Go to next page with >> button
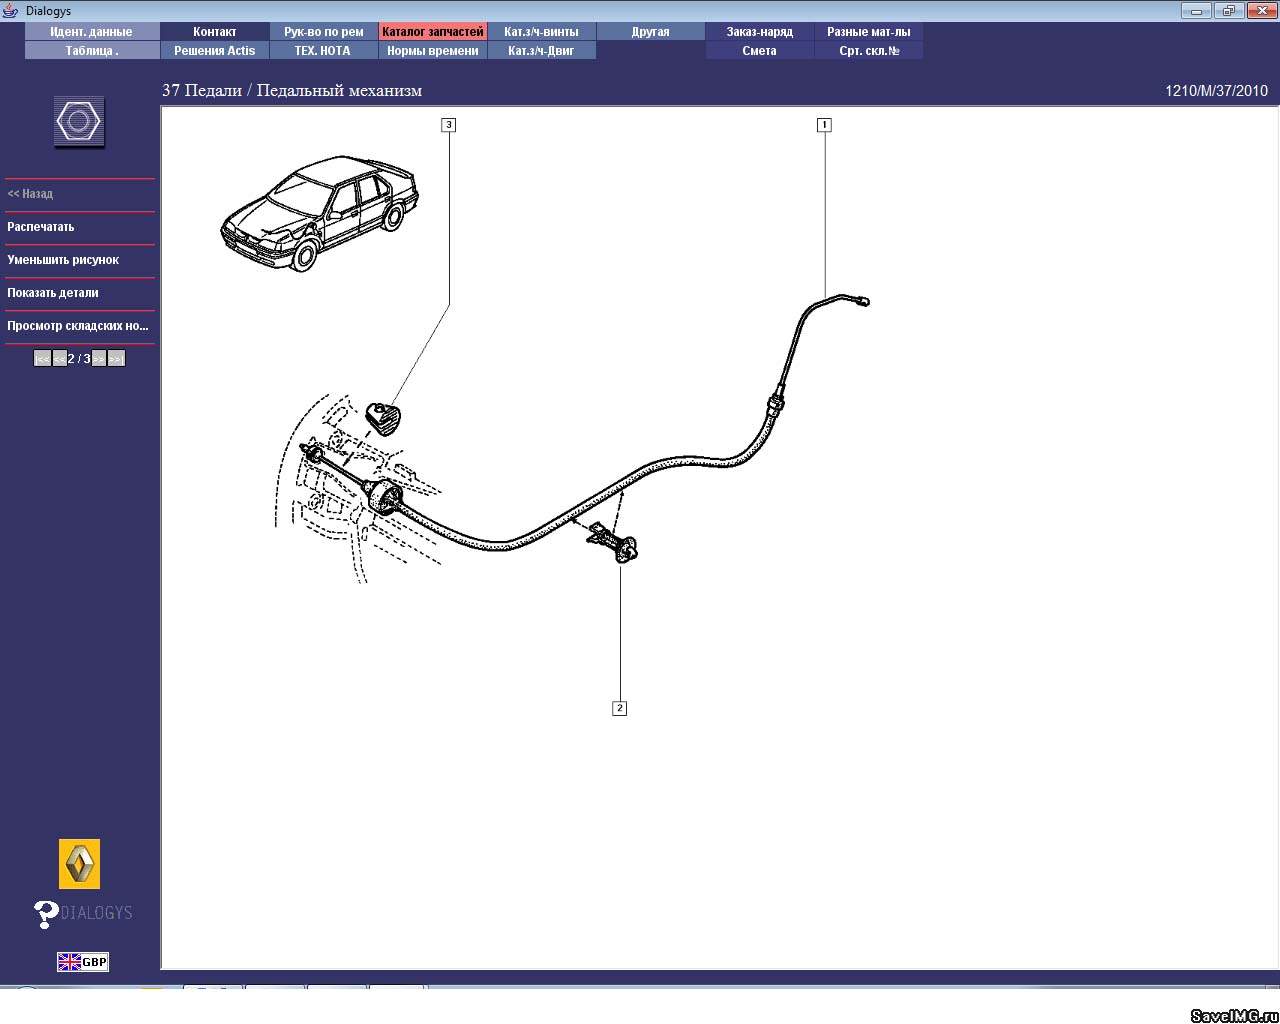Image resolution: width=1280 pixels, height=1024 pixels. point(99,359)
